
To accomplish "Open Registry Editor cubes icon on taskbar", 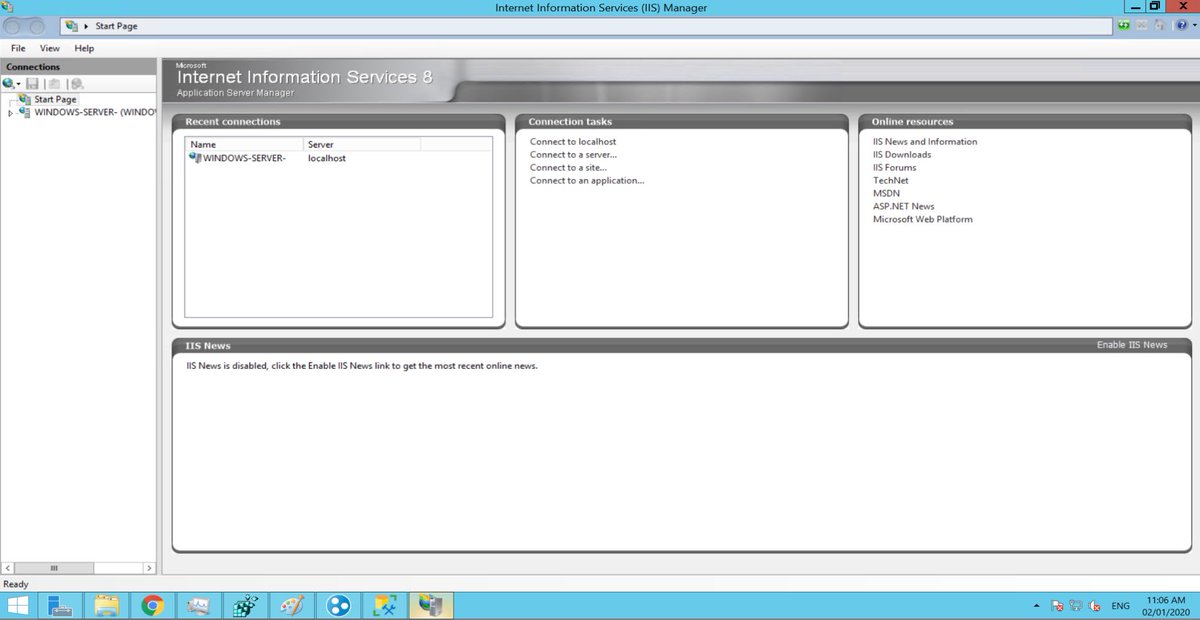I will coord(245,605).
